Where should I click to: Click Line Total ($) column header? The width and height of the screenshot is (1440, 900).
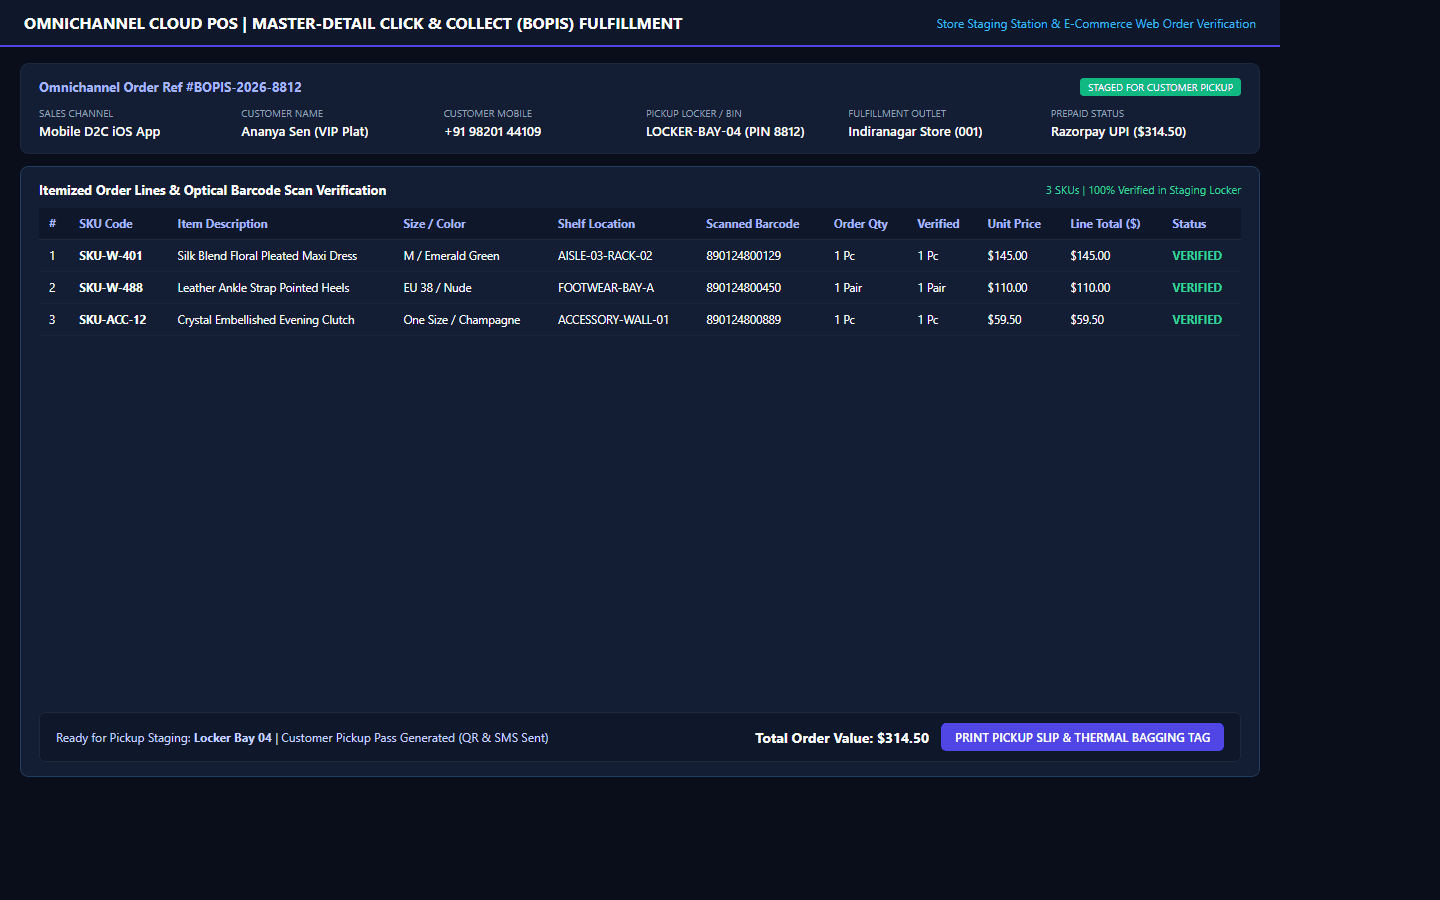[x=1105, y=224]
